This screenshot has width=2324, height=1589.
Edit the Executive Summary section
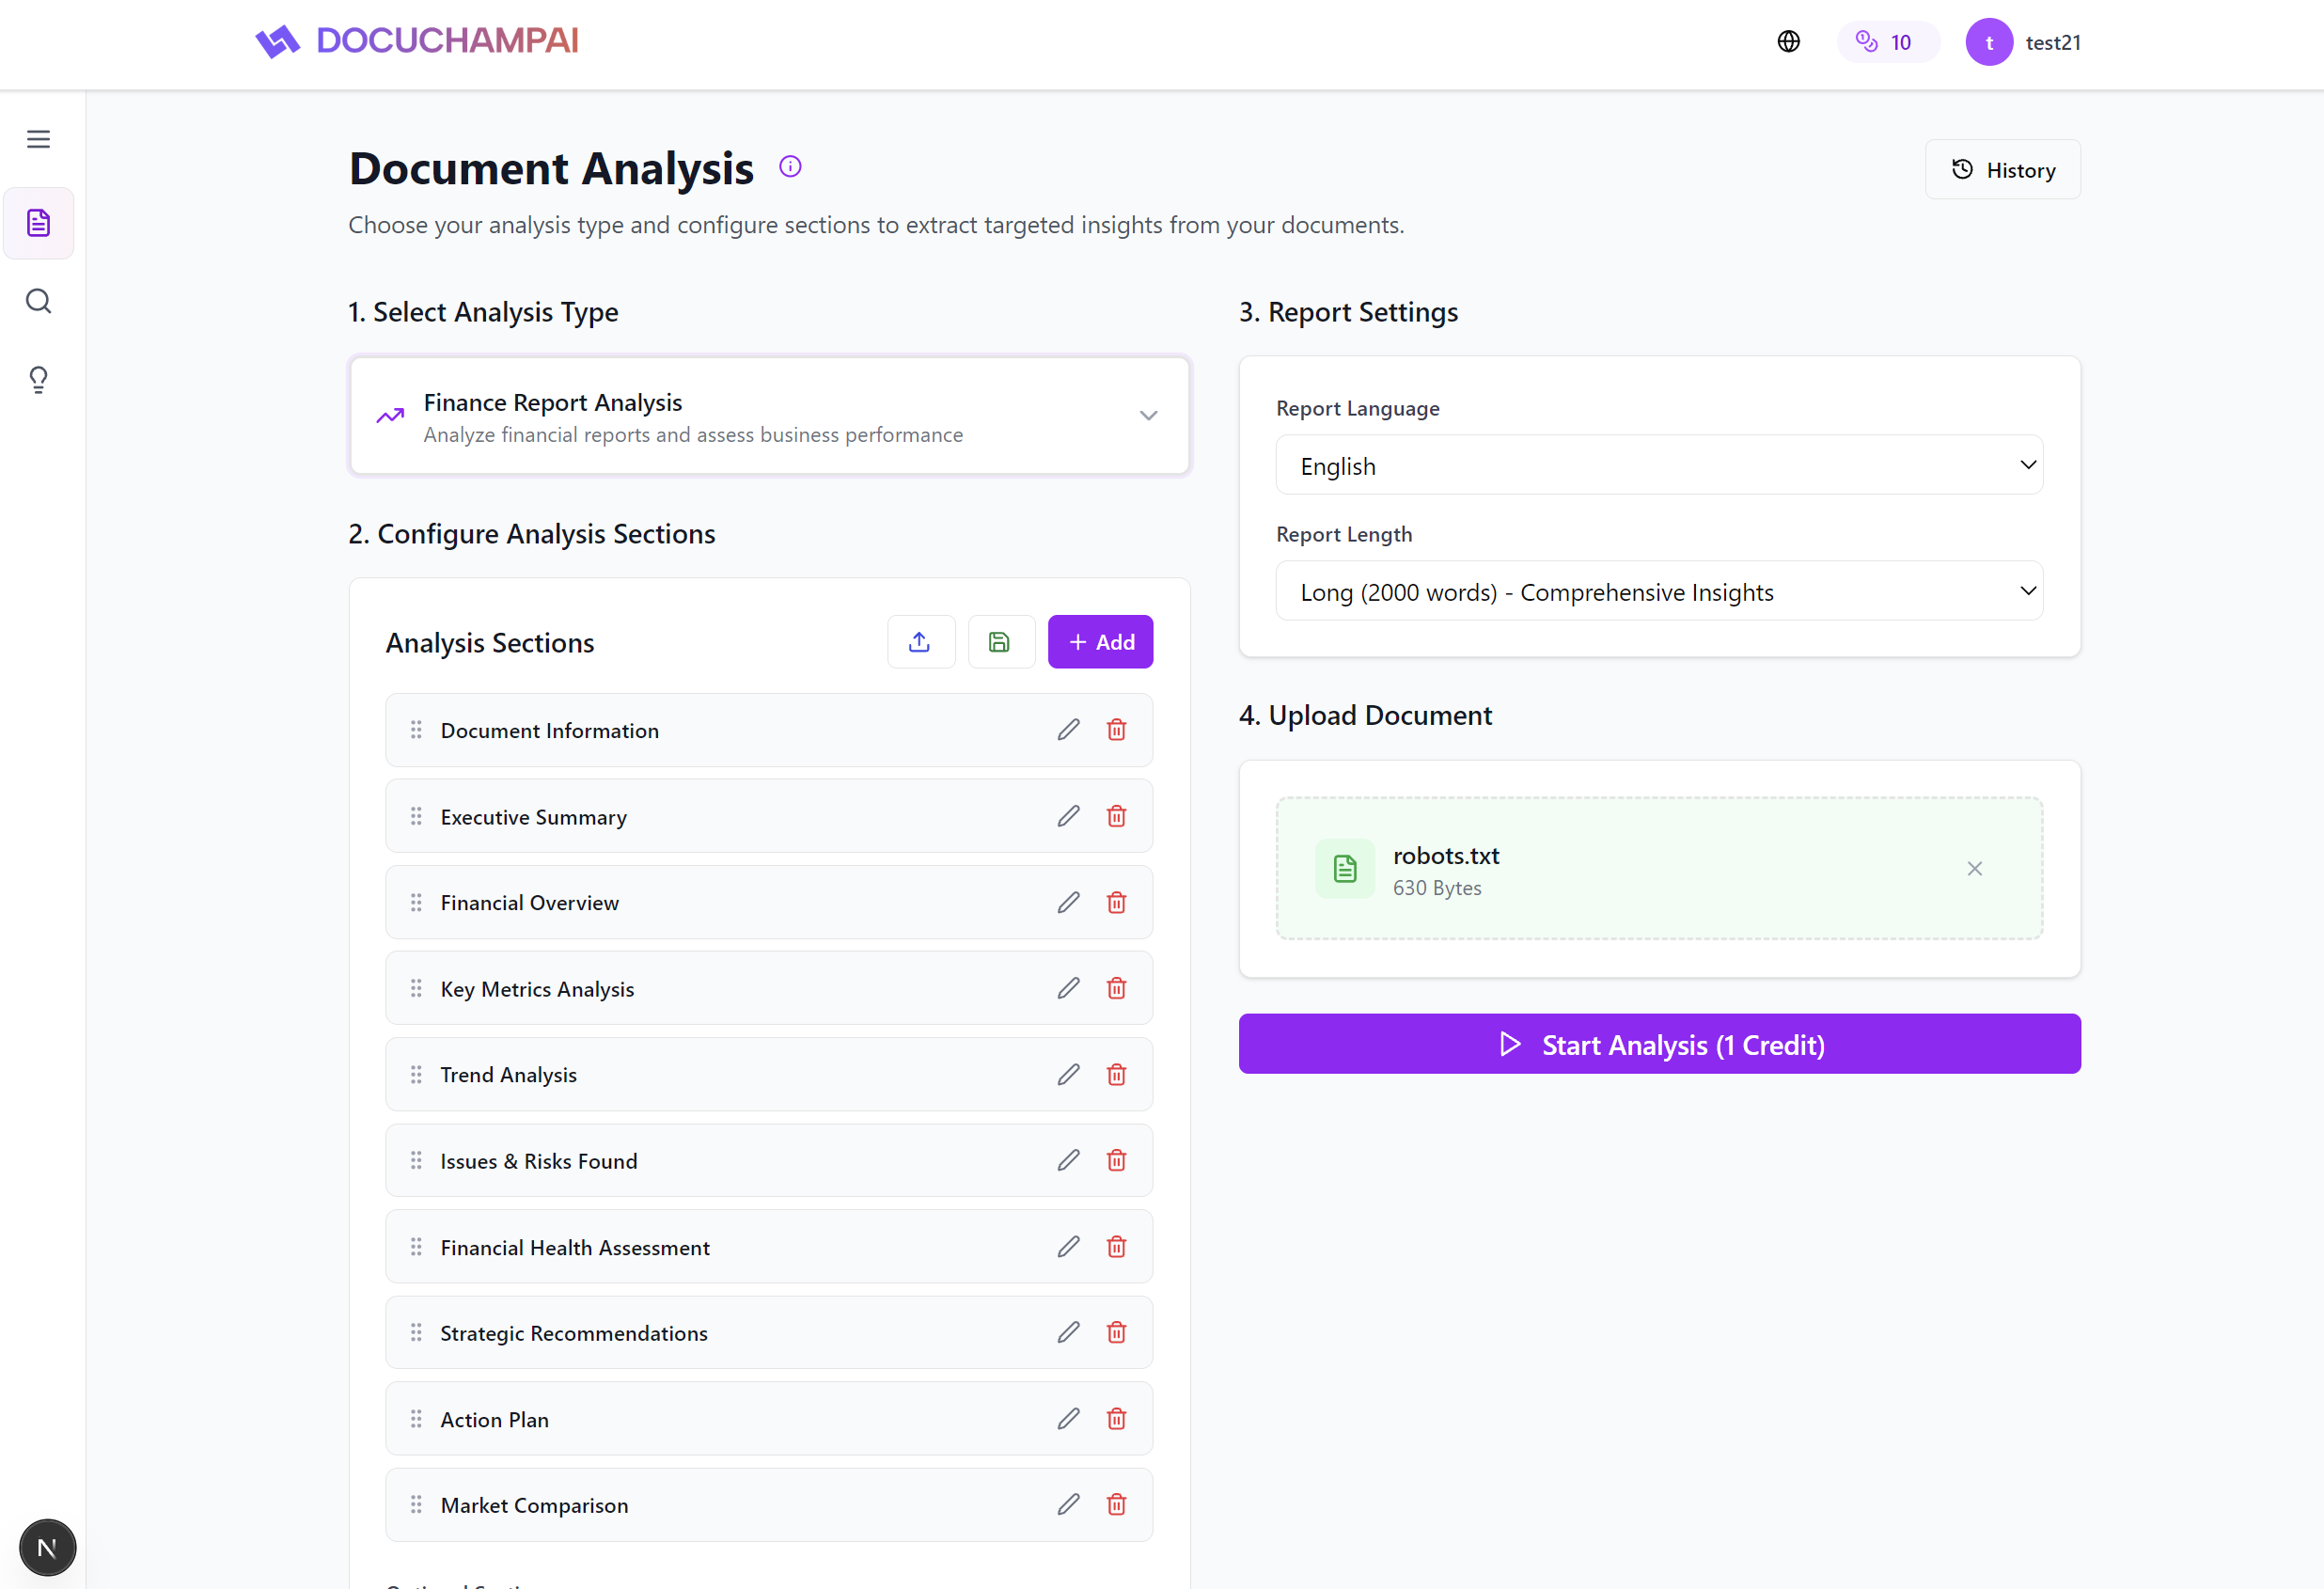click(1068, 816)
